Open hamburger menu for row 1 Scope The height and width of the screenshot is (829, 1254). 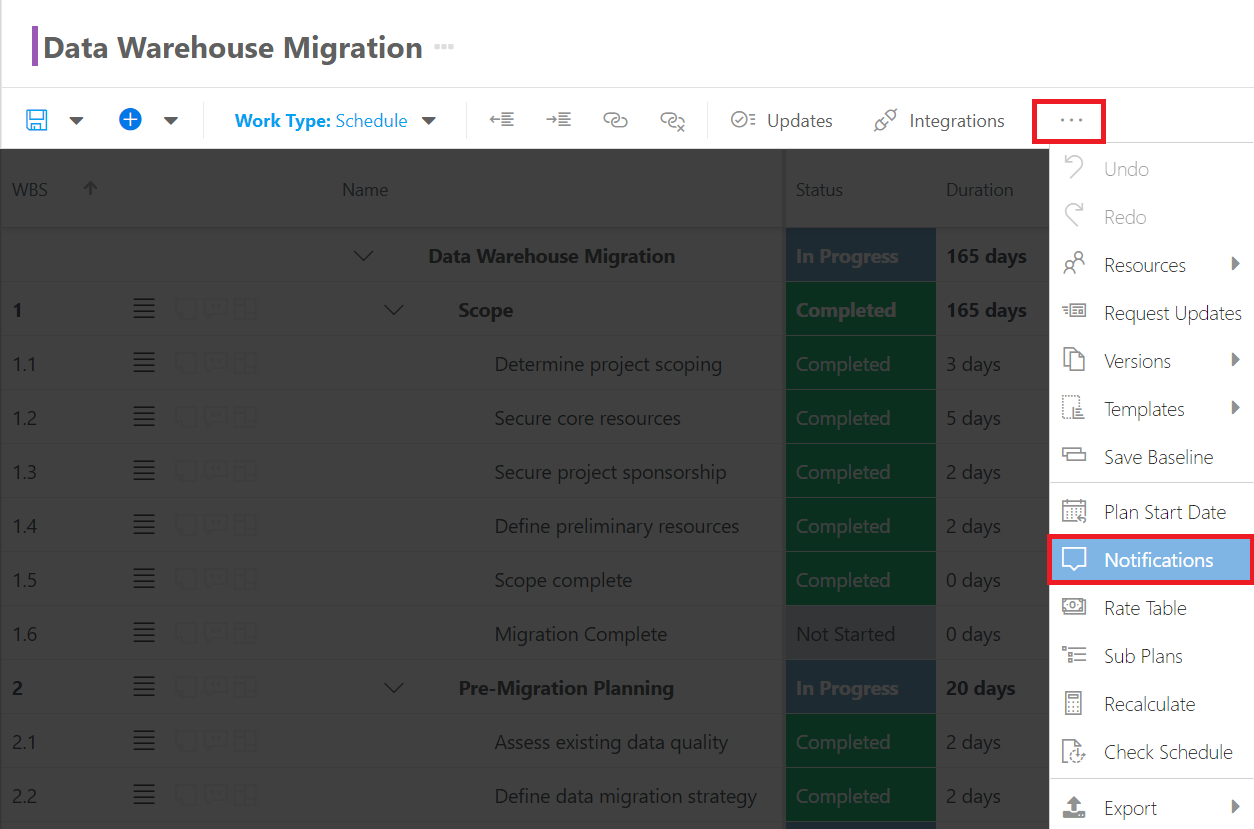[x=144, y=310]
